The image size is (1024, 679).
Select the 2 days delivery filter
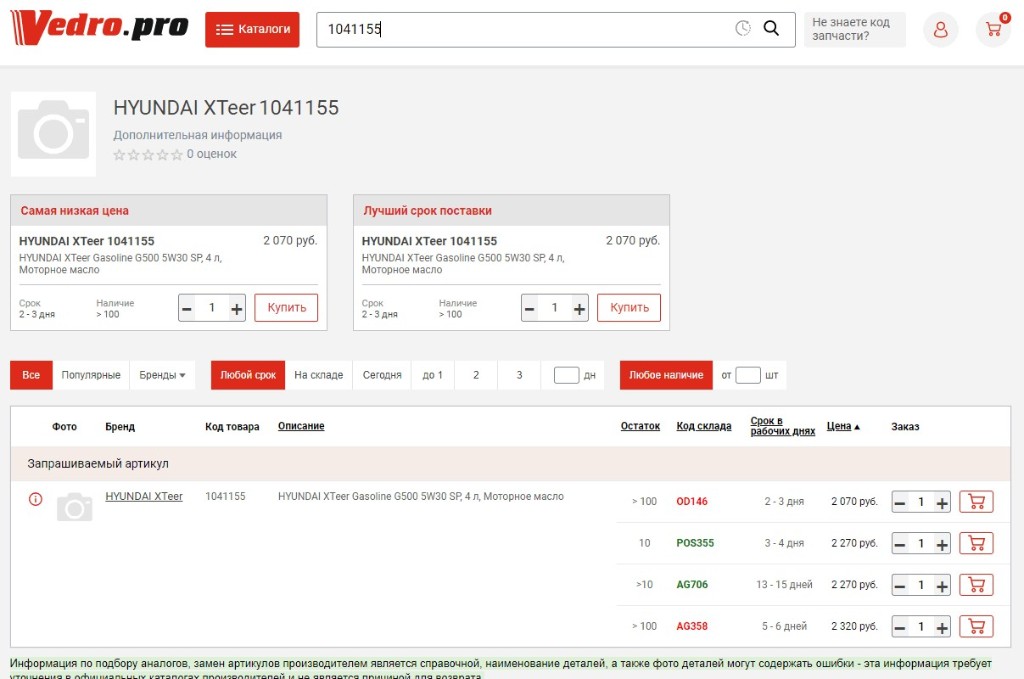click(x=476, y=375)
